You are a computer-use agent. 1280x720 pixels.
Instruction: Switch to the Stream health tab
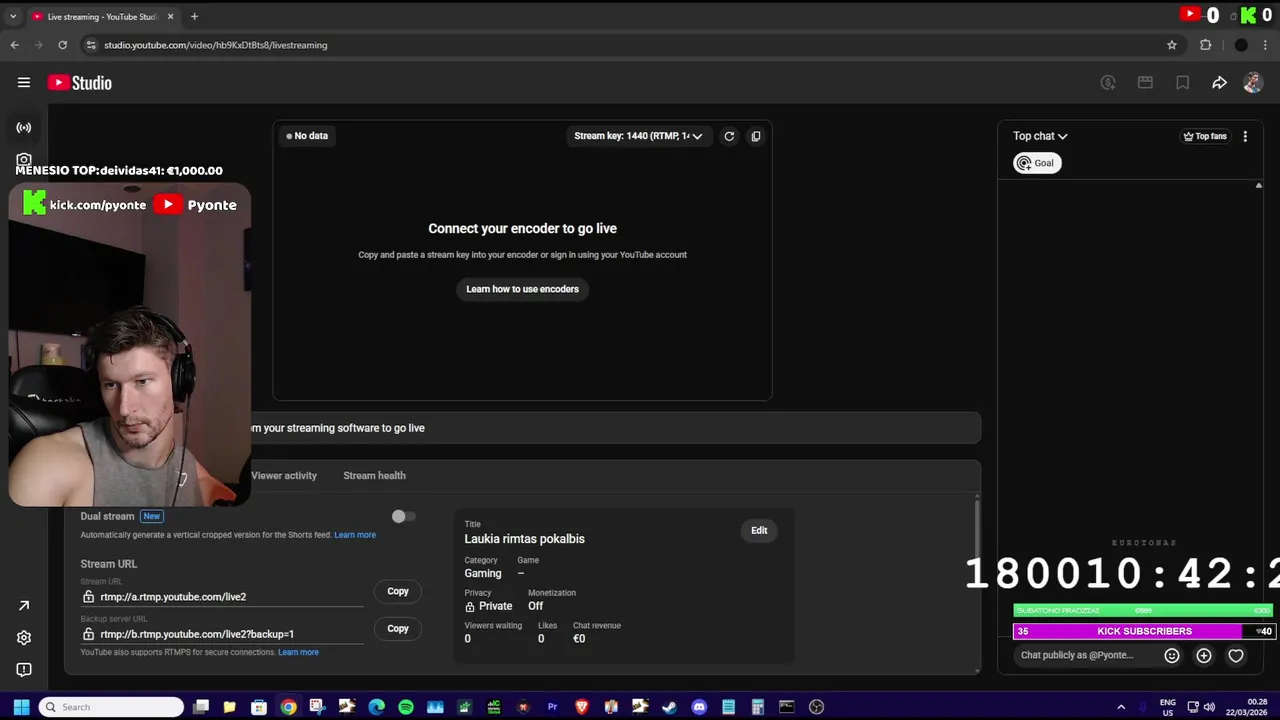pos(374,476)
